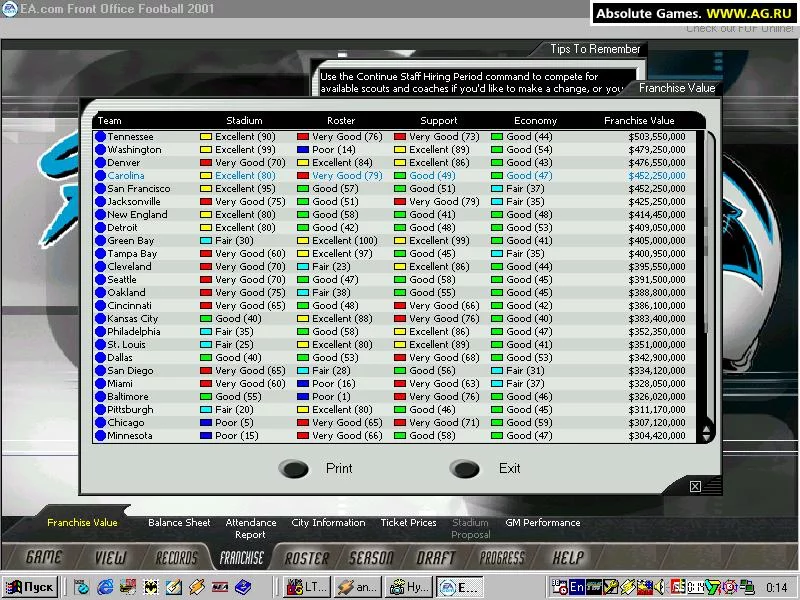The image size is (800, 600).
Task: Click the $503,550,000 franchise value
Action: pyautogui.click(x=657, y=137)
